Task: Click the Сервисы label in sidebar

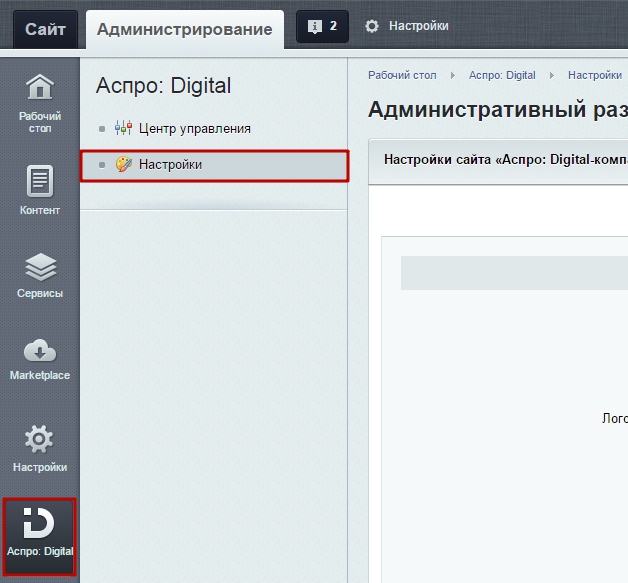Action: point(40,293)
